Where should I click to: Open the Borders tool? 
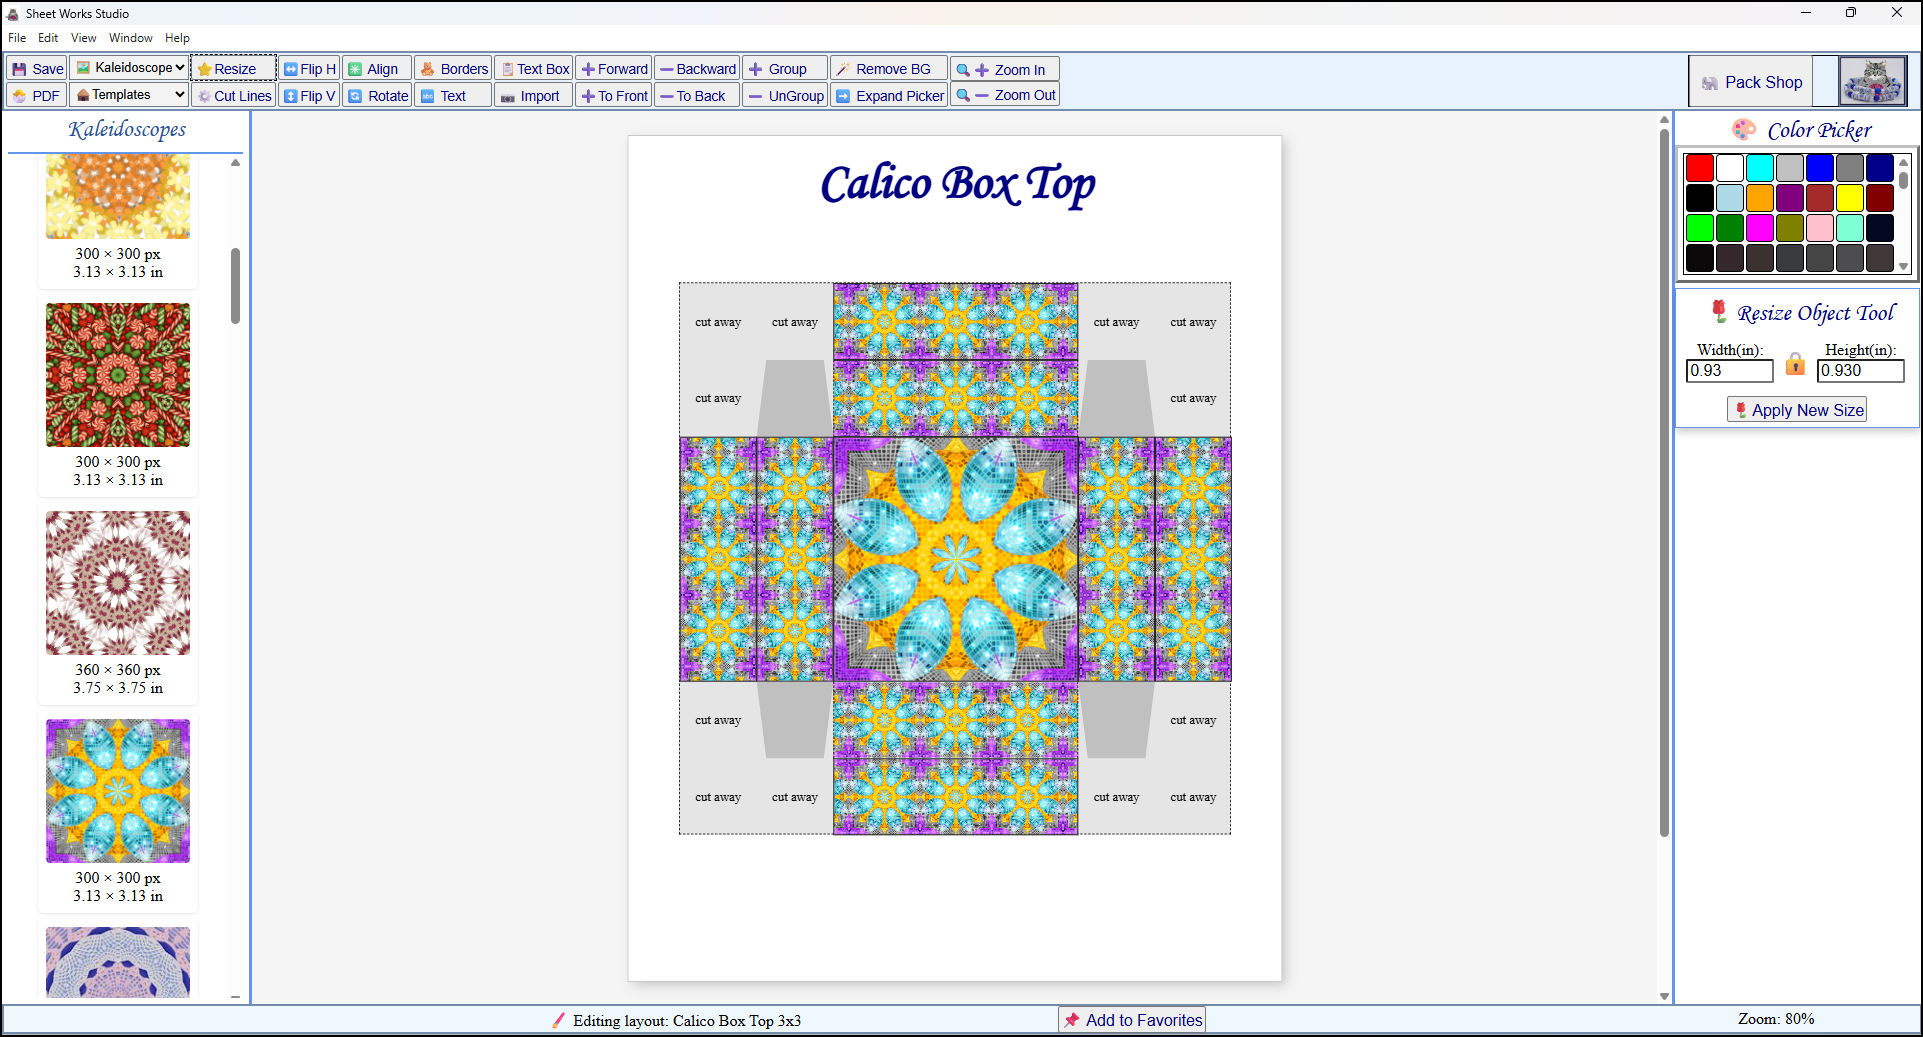[453, 68]
